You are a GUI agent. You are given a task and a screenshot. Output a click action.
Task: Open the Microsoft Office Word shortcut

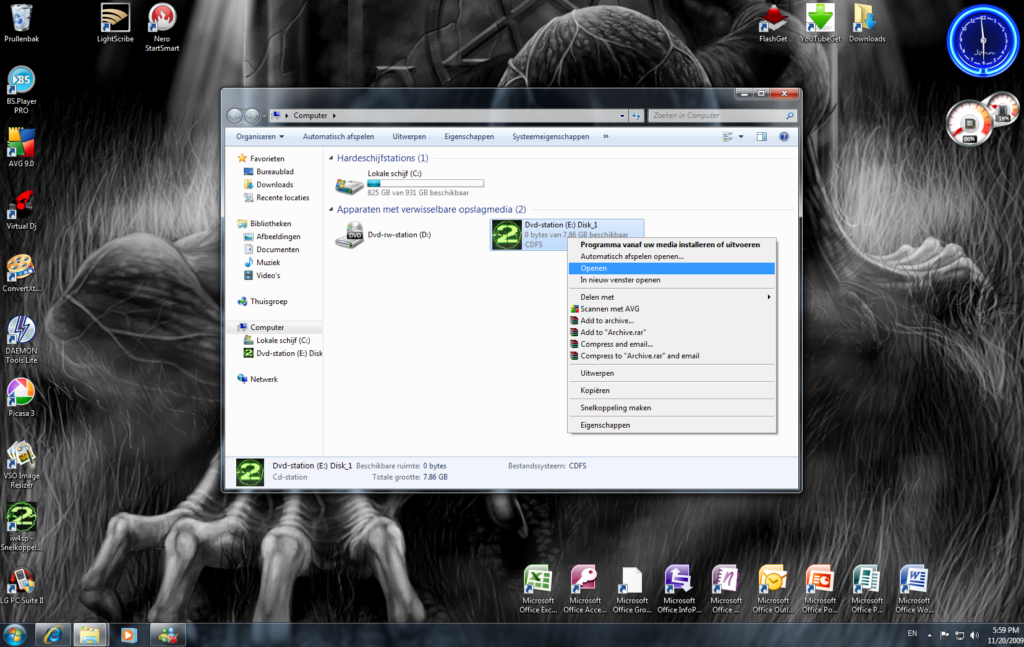point(914,590)
